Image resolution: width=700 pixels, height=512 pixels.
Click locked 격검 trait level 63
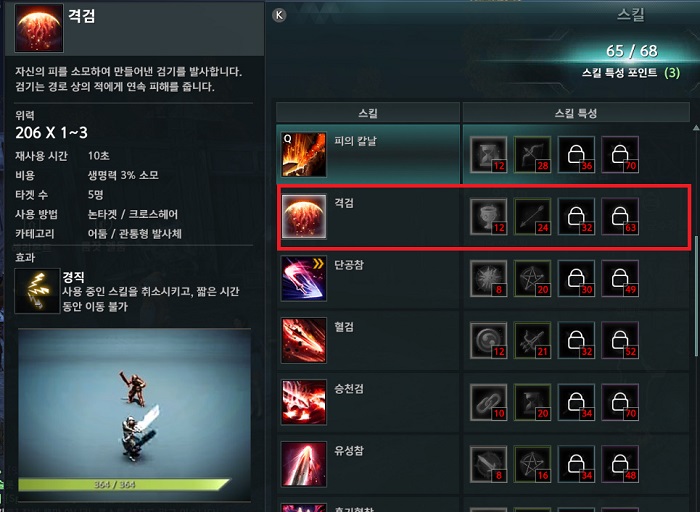click(620, 216)
